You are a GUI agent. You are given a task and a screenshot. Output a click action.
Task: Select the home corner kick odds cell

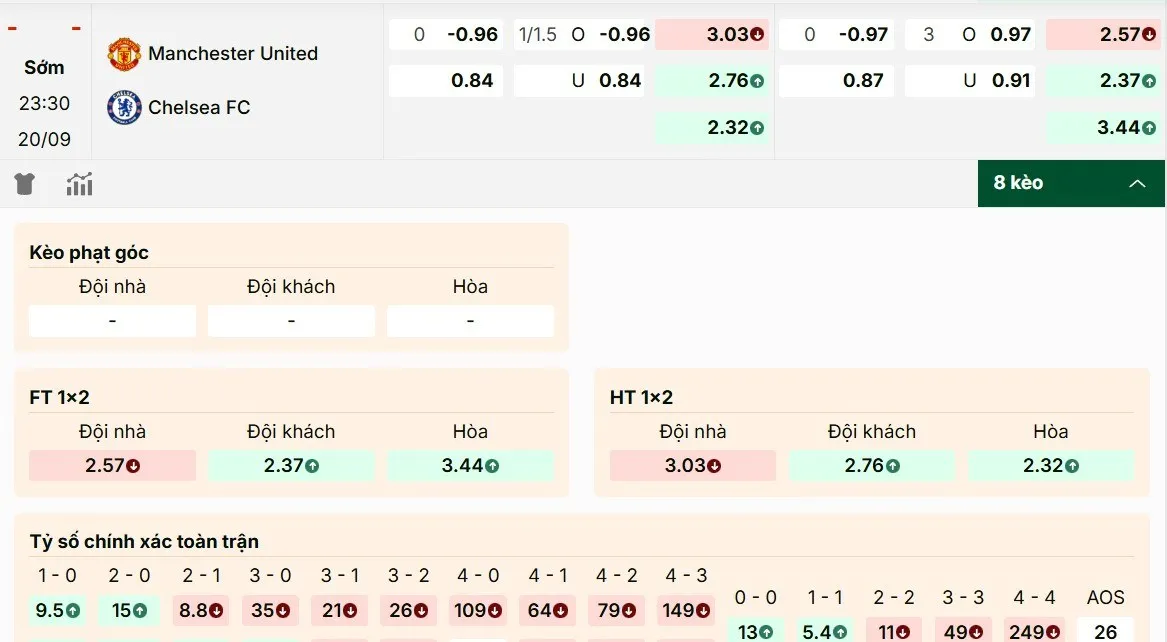coord(112,321)
